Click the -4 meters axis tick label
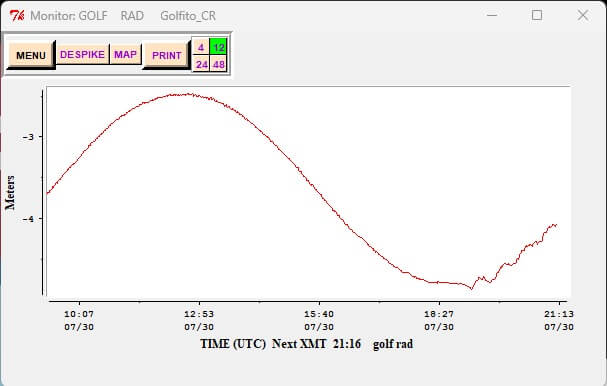The width and height of the screenshot is (607, 386). pos(28,219)
